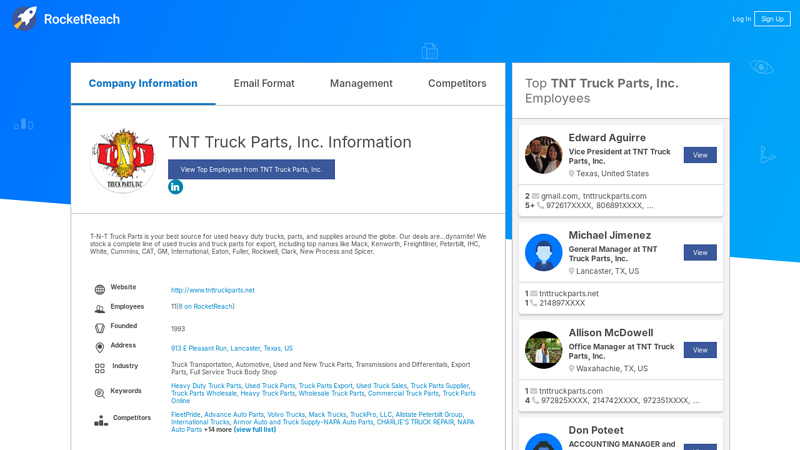Click the Used Truck Sales keyword

tap(382, 386)
